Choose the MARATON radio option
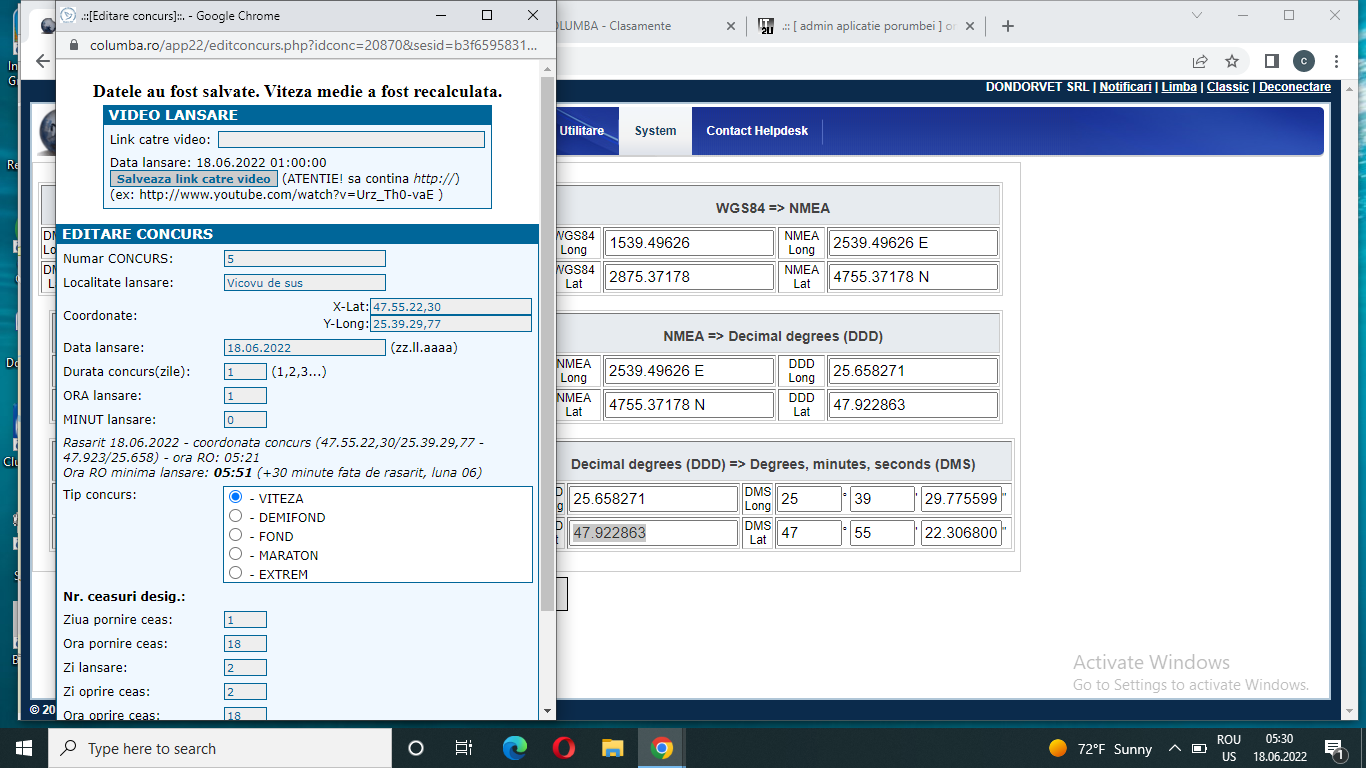Viewport: 1366px width, 768px height. tap(236, 554)
